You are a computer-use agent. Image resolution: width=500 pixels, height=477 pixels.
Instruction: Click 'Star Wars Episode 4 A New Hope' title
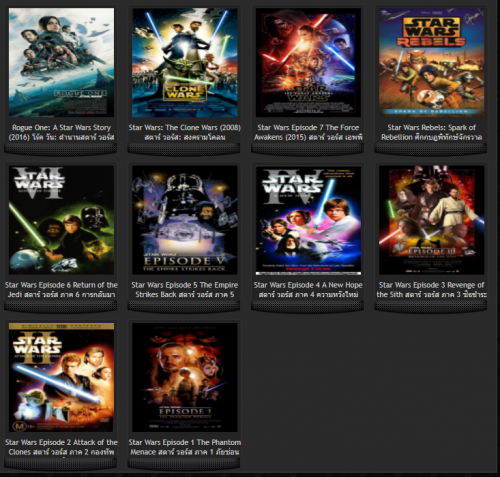[308, 290]
